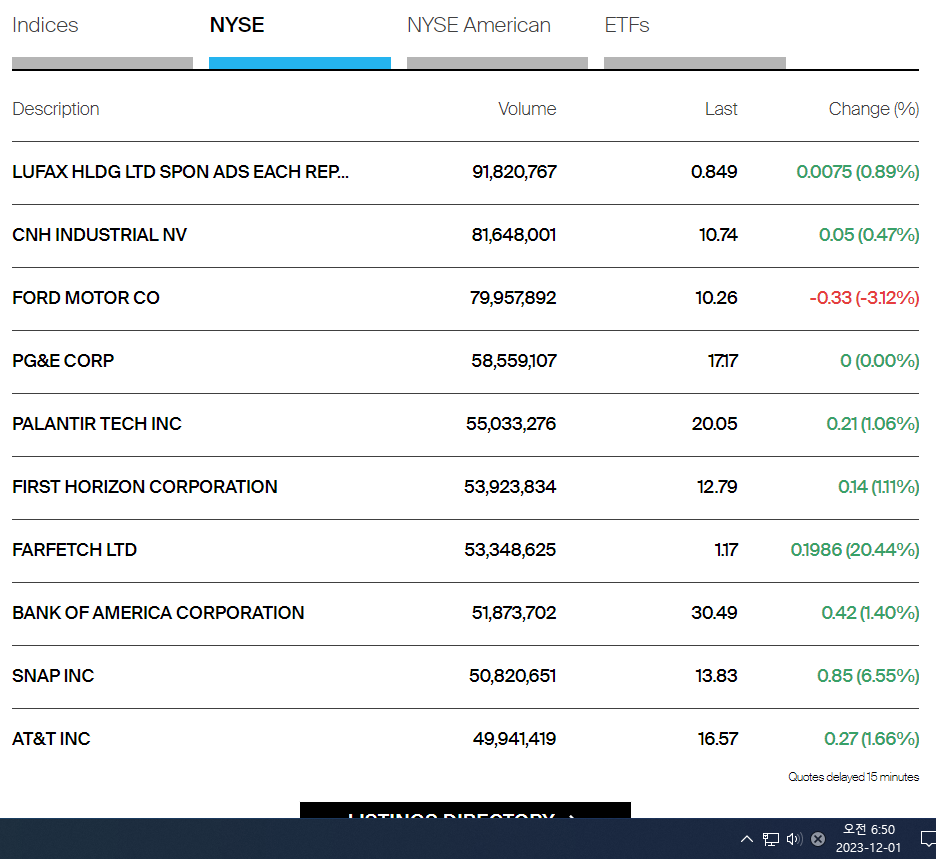This screenshot has height=859, width=936.
Task: Click CNH change 0.05 (0.47%)
Action: [x=869, y=235]
